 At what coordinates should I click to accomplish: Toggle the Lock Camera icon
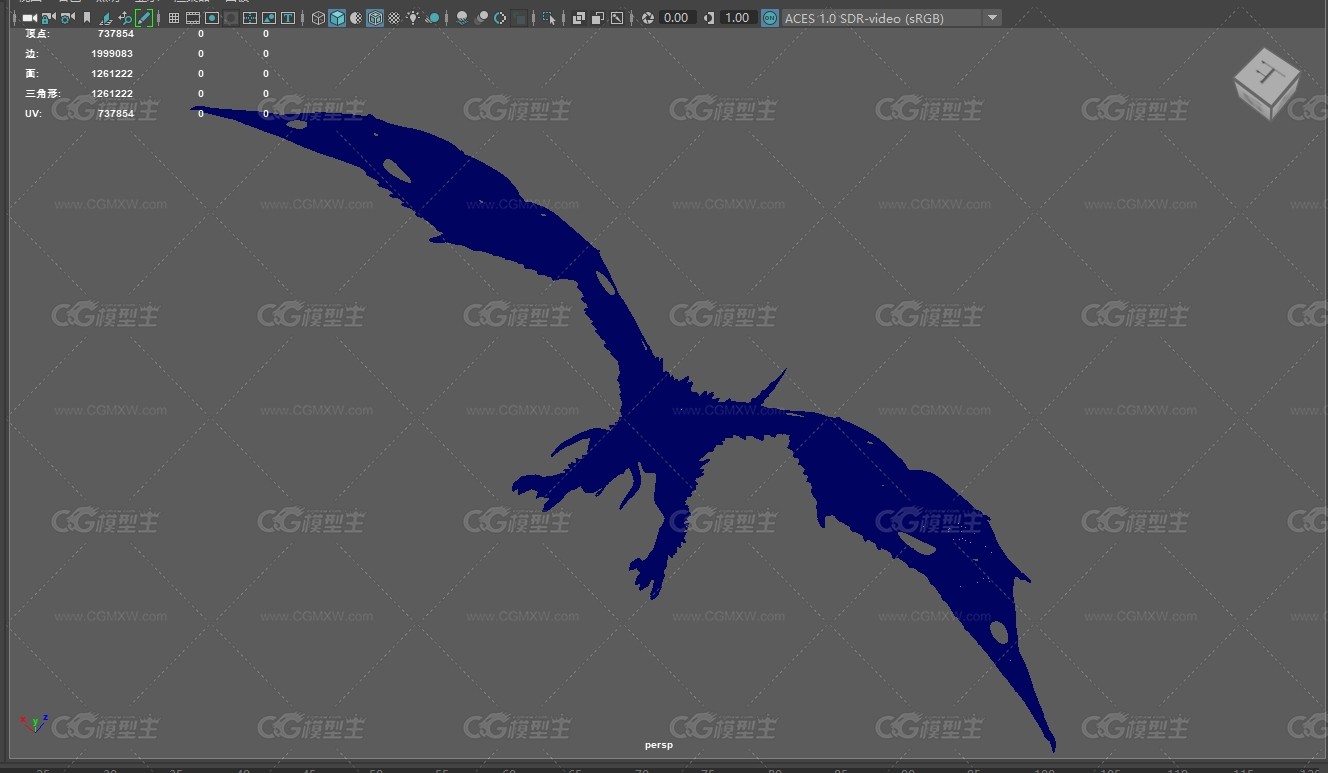(48, 18)
